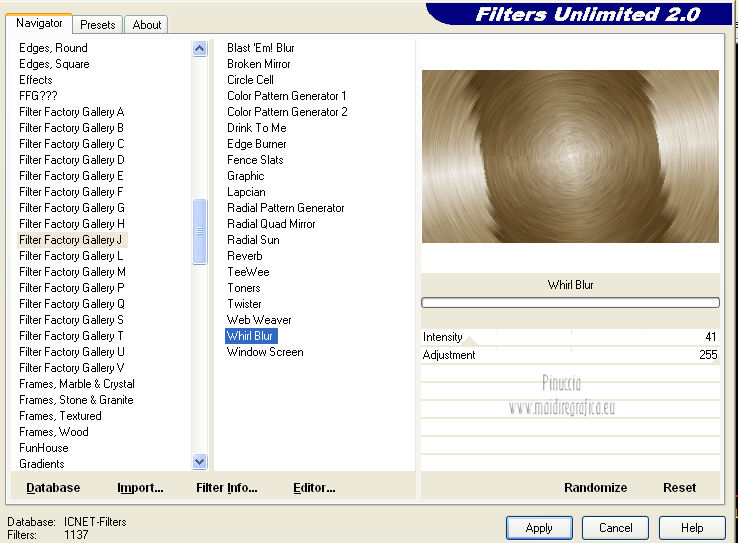Screen dimensions: 738x543
Task: Open Filter Info...
Action: pyautogui.click(x=226, y=487)
